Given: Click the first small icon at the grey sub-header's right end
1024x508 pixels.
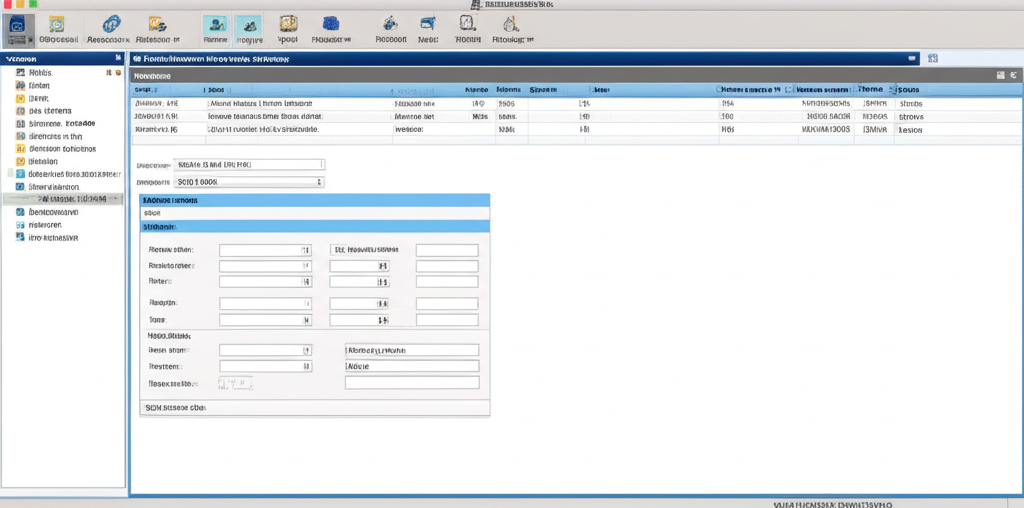Looking at the screenshot, I should point(1000,75).
